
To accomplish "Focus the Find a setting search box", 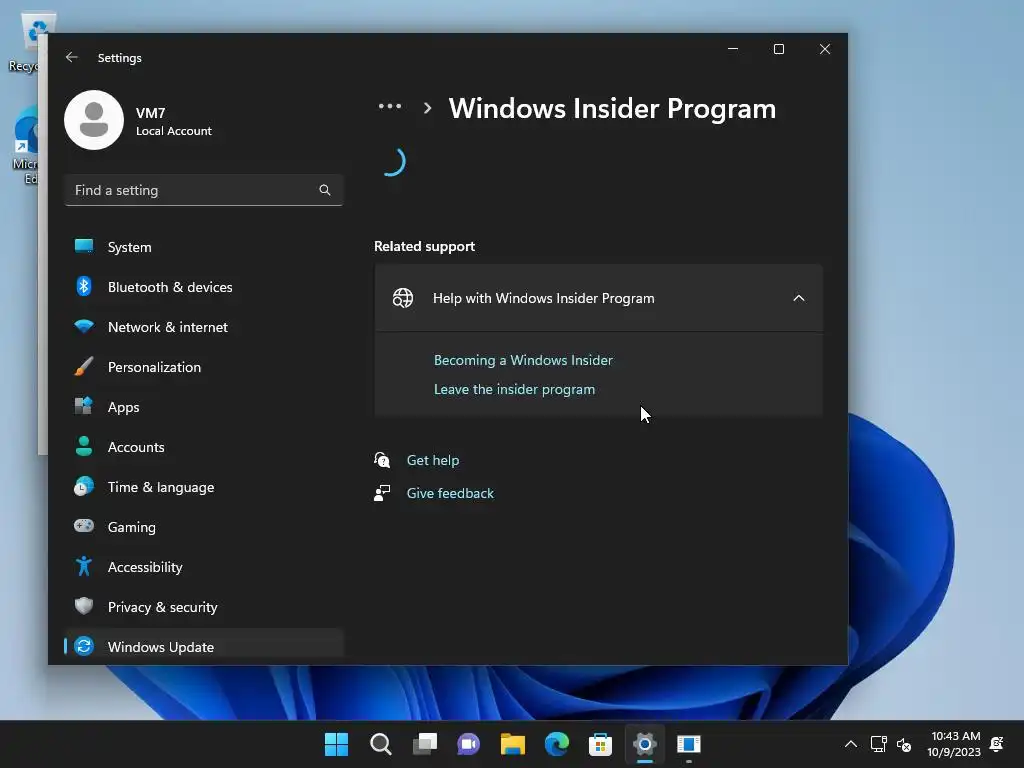I will [x=204, y=190].
